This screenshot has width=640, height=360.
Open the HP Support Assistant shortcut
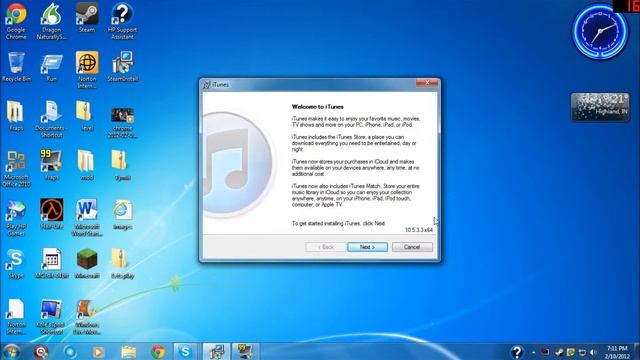(122, 21)
